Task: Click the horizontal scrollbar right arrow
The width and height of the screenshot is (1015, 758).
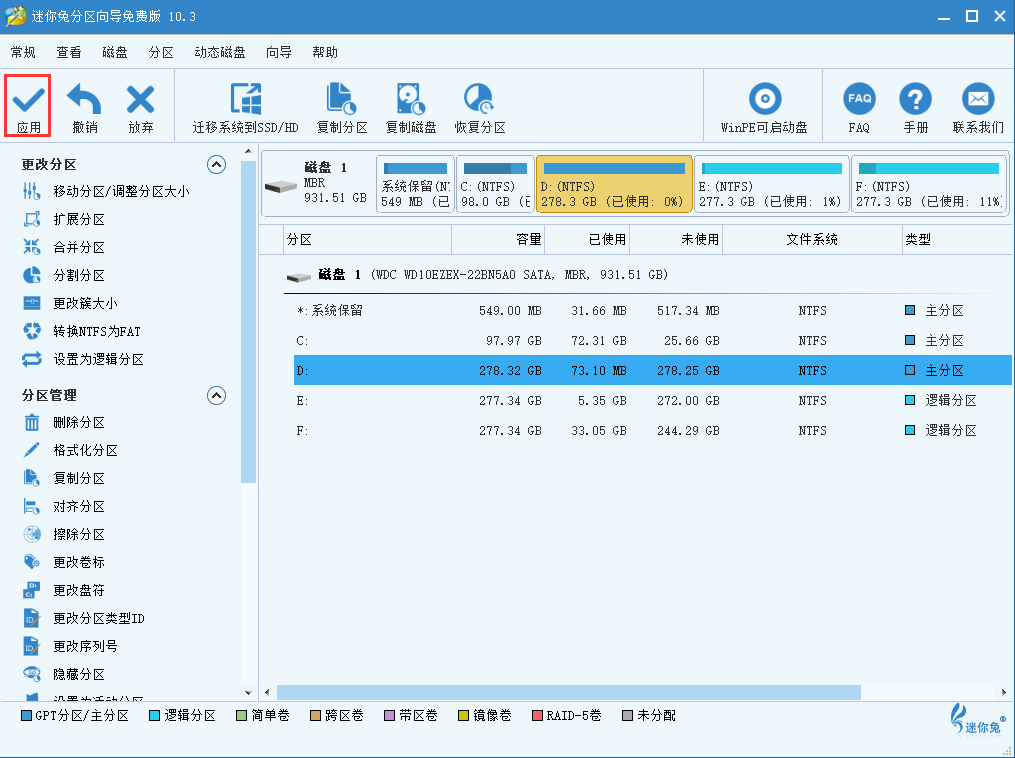Action: [x=1004, y=692]
